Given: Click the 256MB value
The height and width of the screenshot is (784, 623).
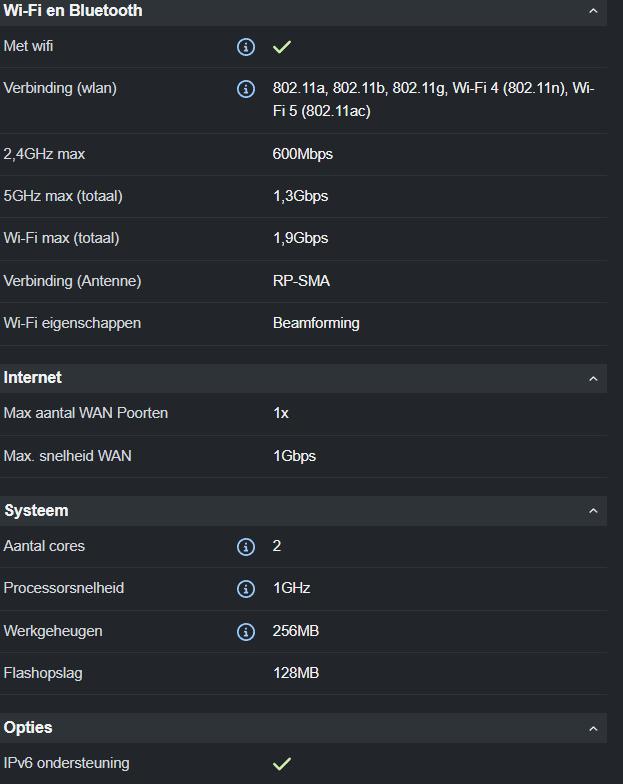Looking at the screenshot, I should tap(296, 631).
